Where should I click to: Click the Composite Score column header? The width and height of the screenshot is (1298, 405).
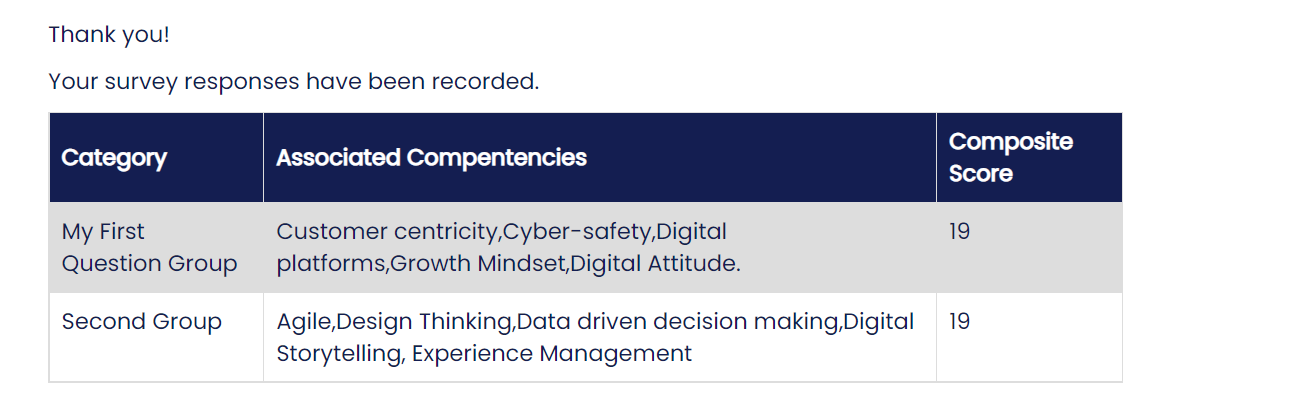(x=1029, y=158)
